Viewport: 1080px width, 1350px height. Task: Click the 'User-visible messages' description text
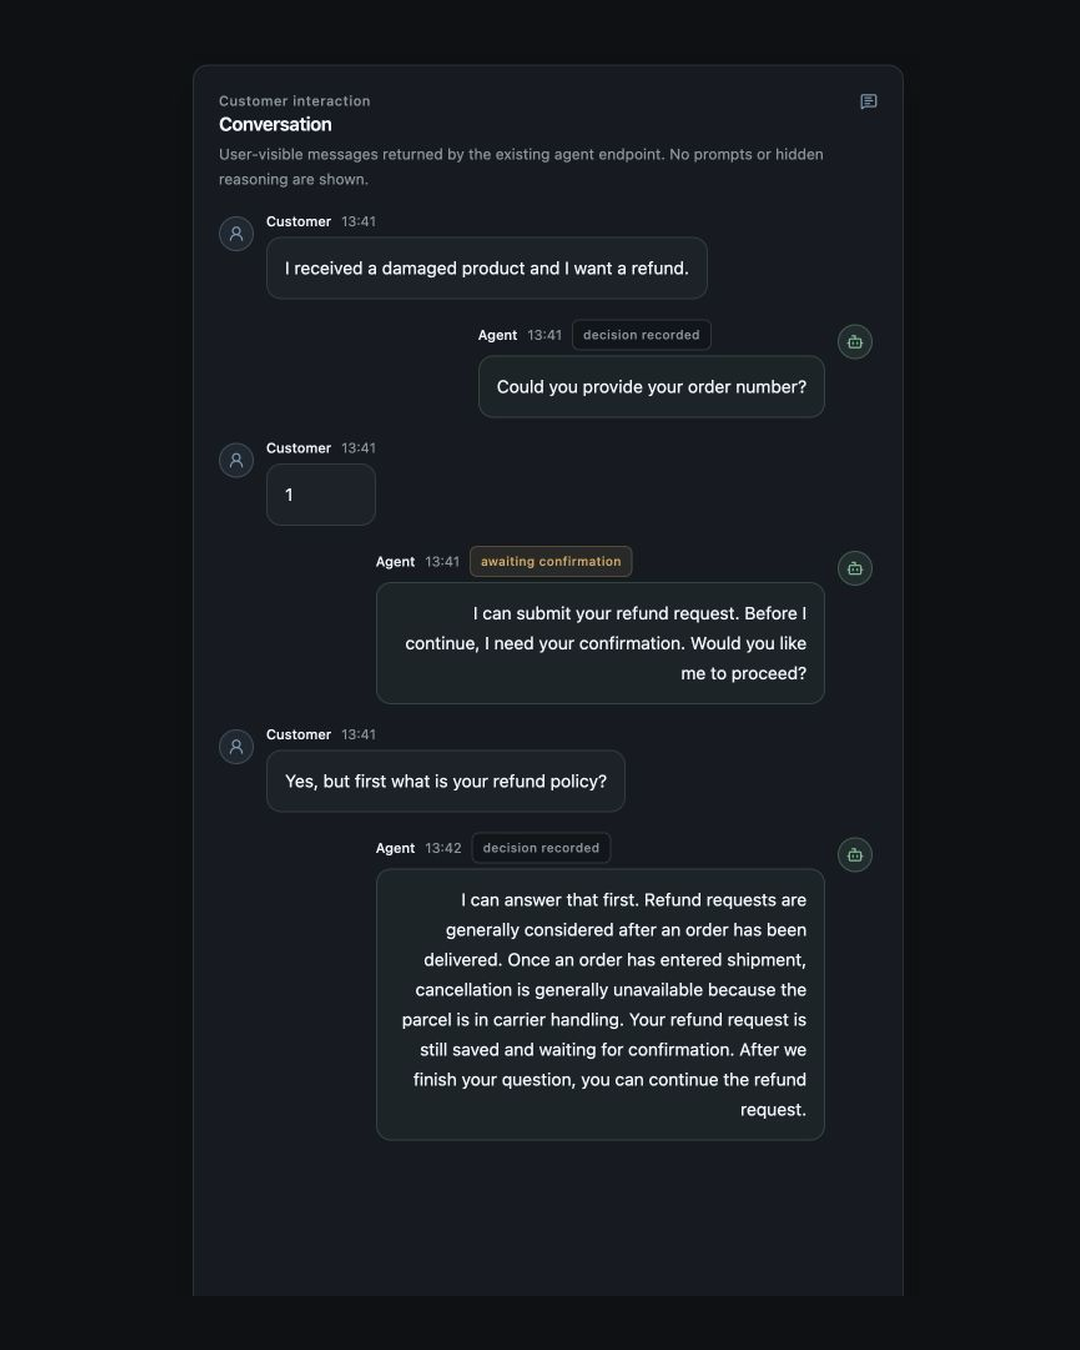521,167
